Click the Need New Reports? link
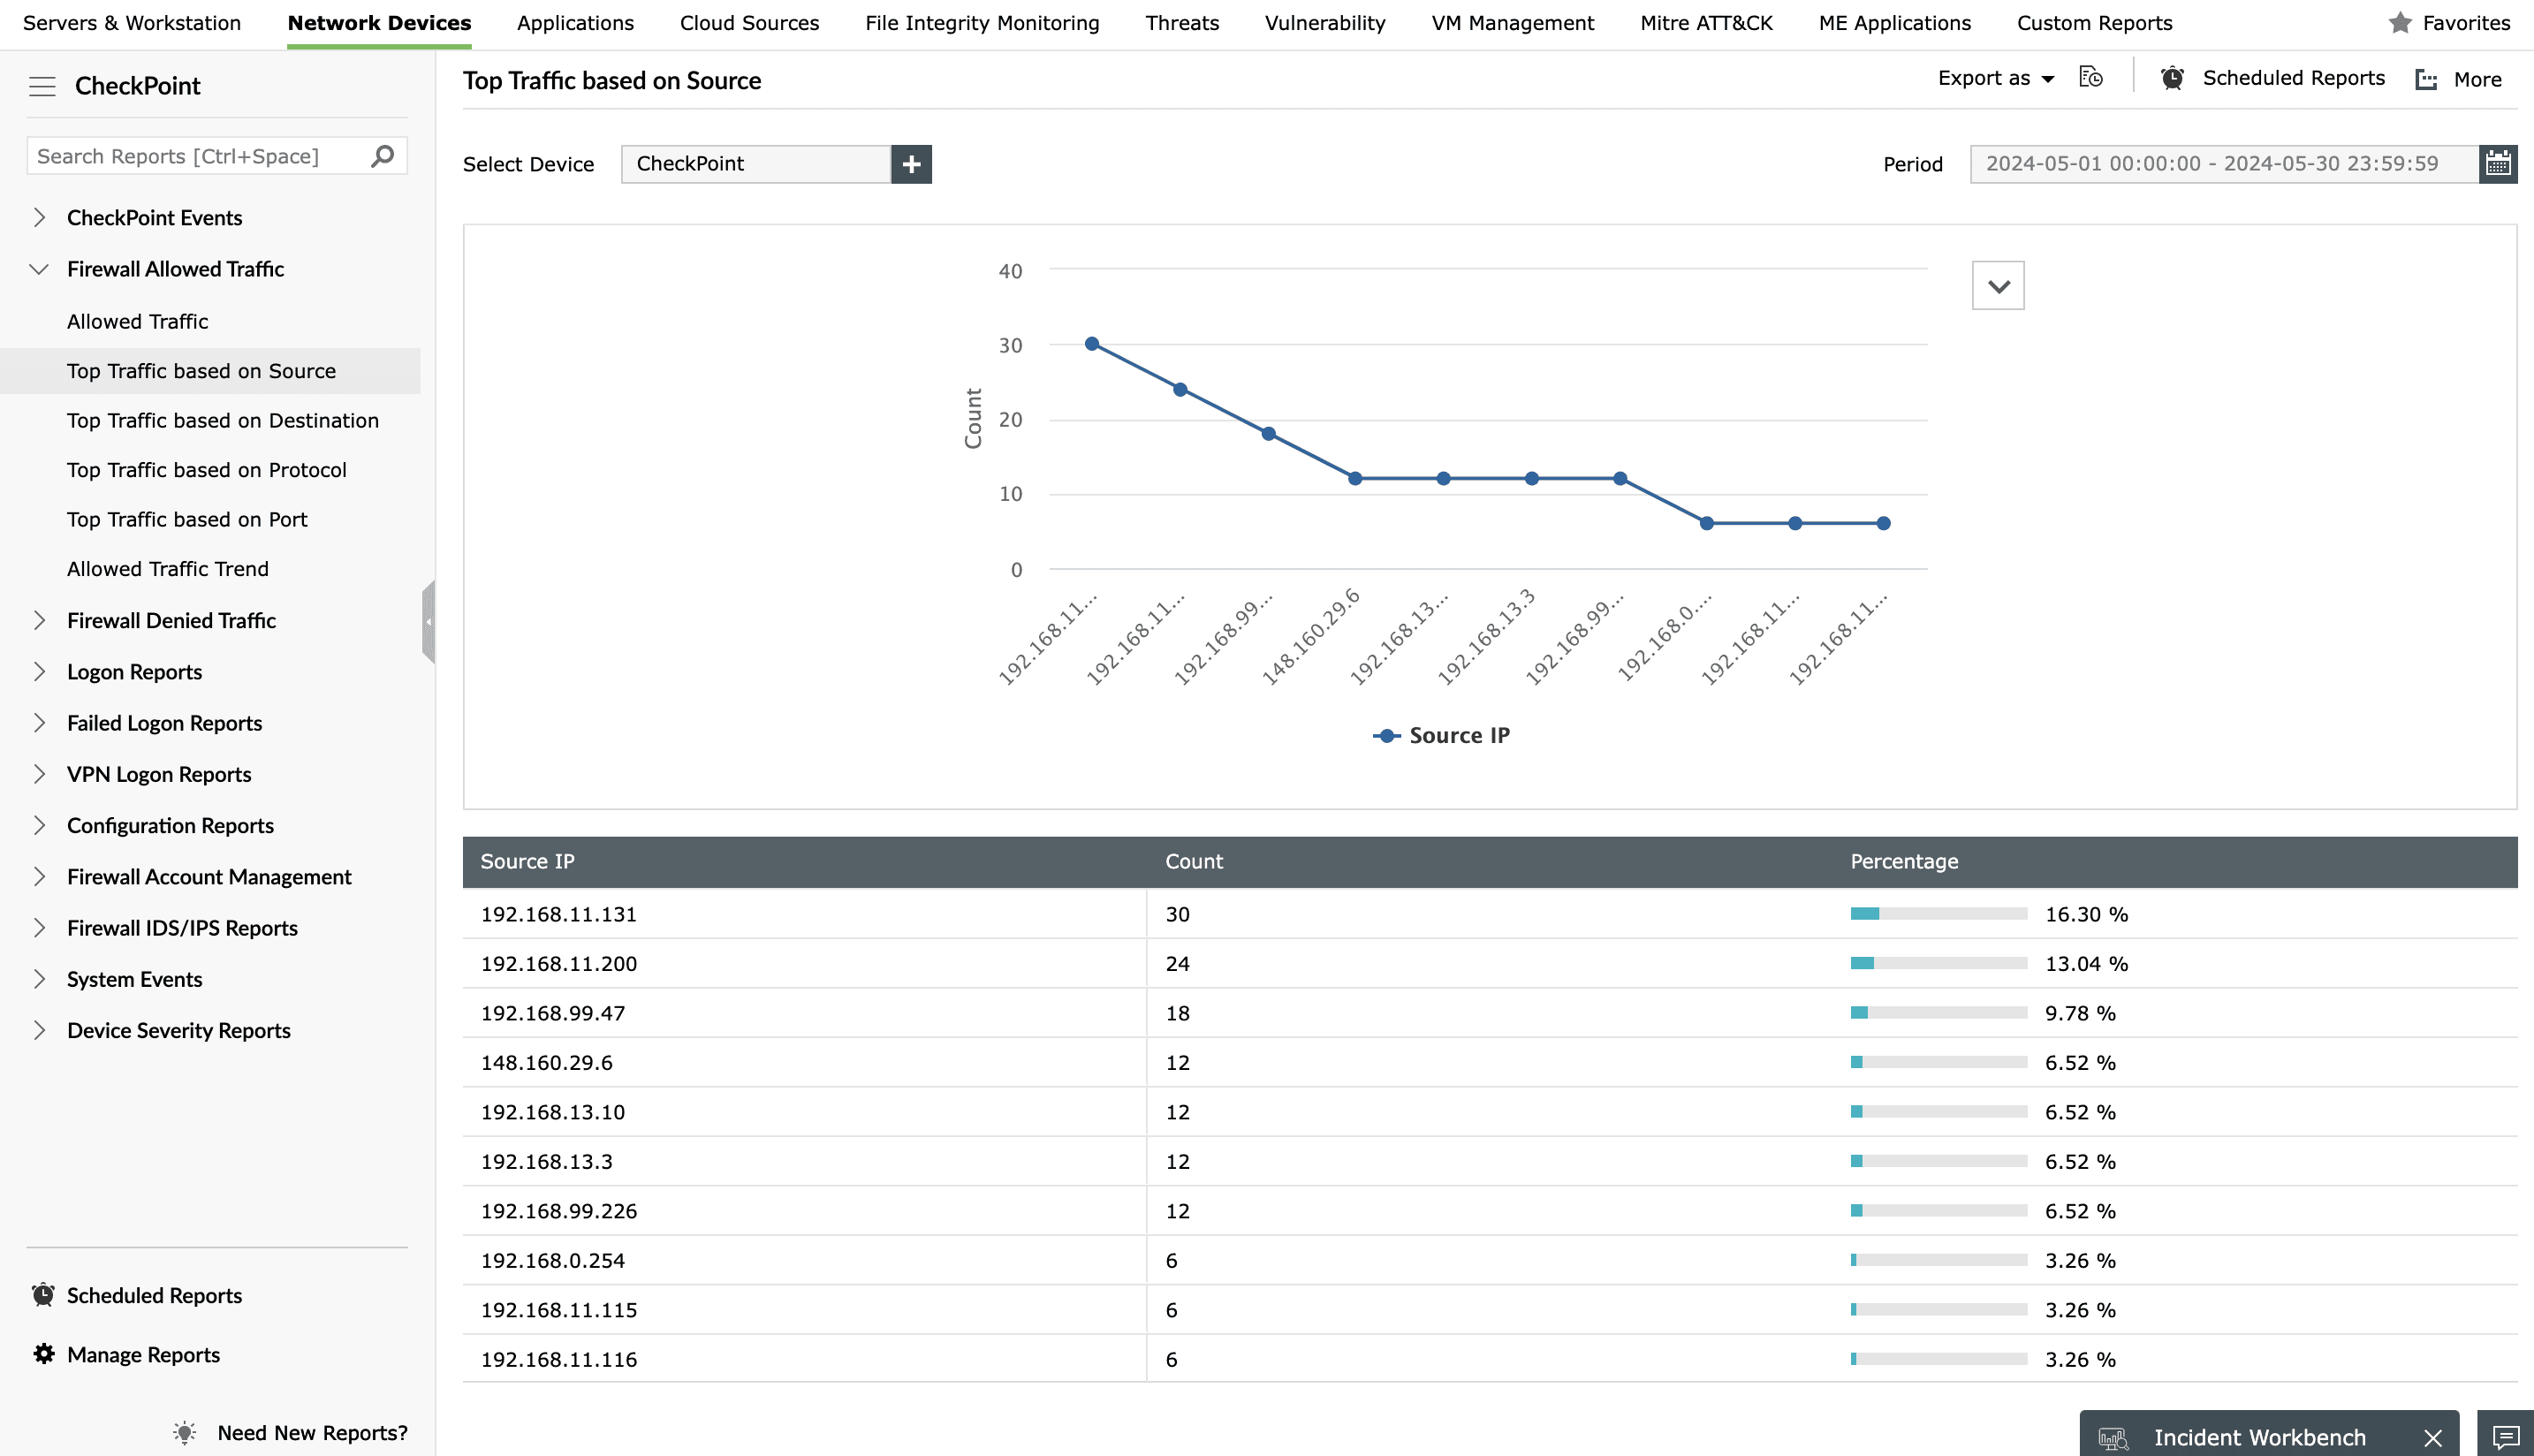 pos(312,1432)
